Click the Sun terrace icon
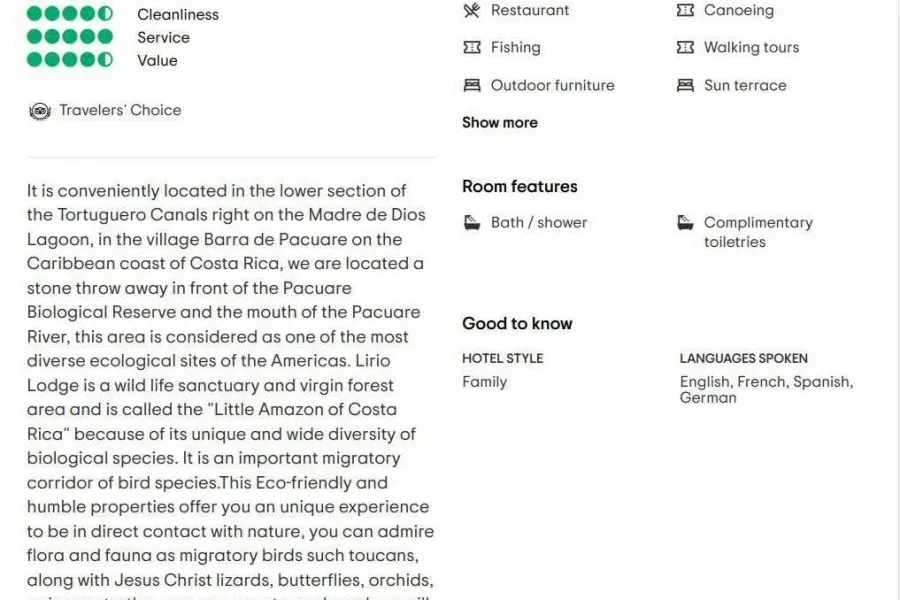 (685, 85)
